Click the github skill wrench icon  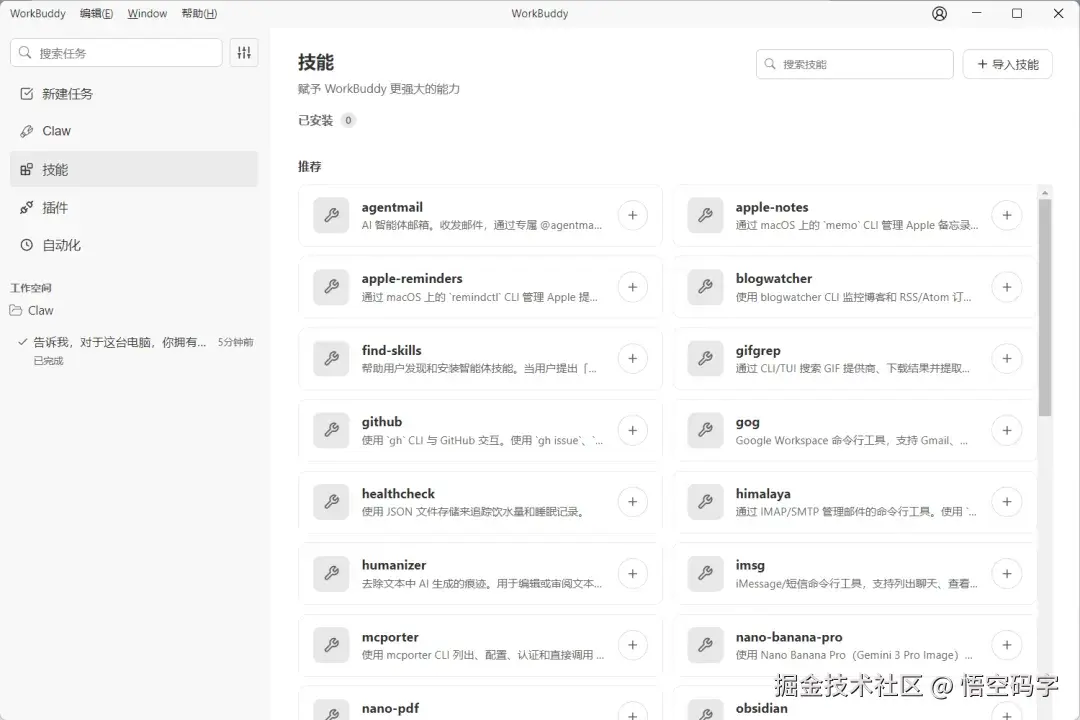click(x=331, y=430)
